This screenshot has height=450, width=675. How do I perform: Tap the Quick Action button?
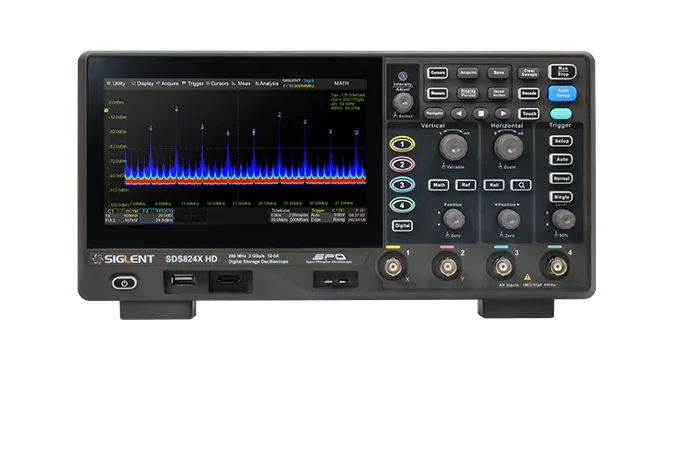499,93
